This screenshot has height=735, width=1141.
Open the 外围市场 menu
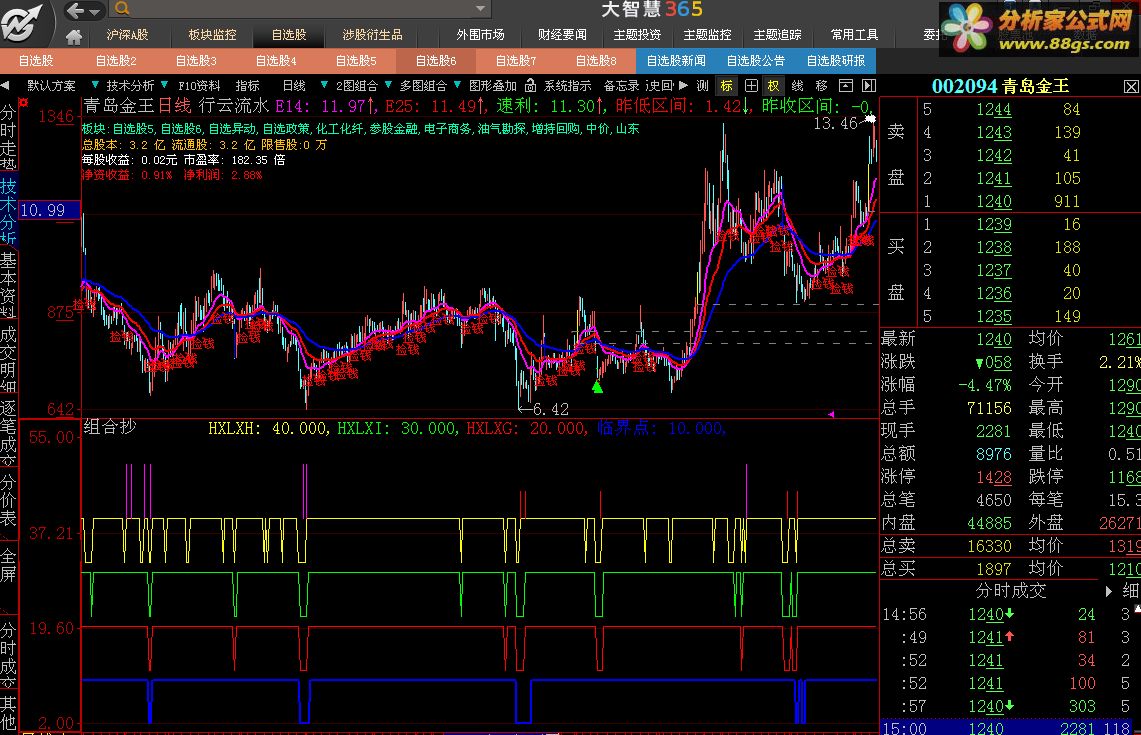pos(480,35)
